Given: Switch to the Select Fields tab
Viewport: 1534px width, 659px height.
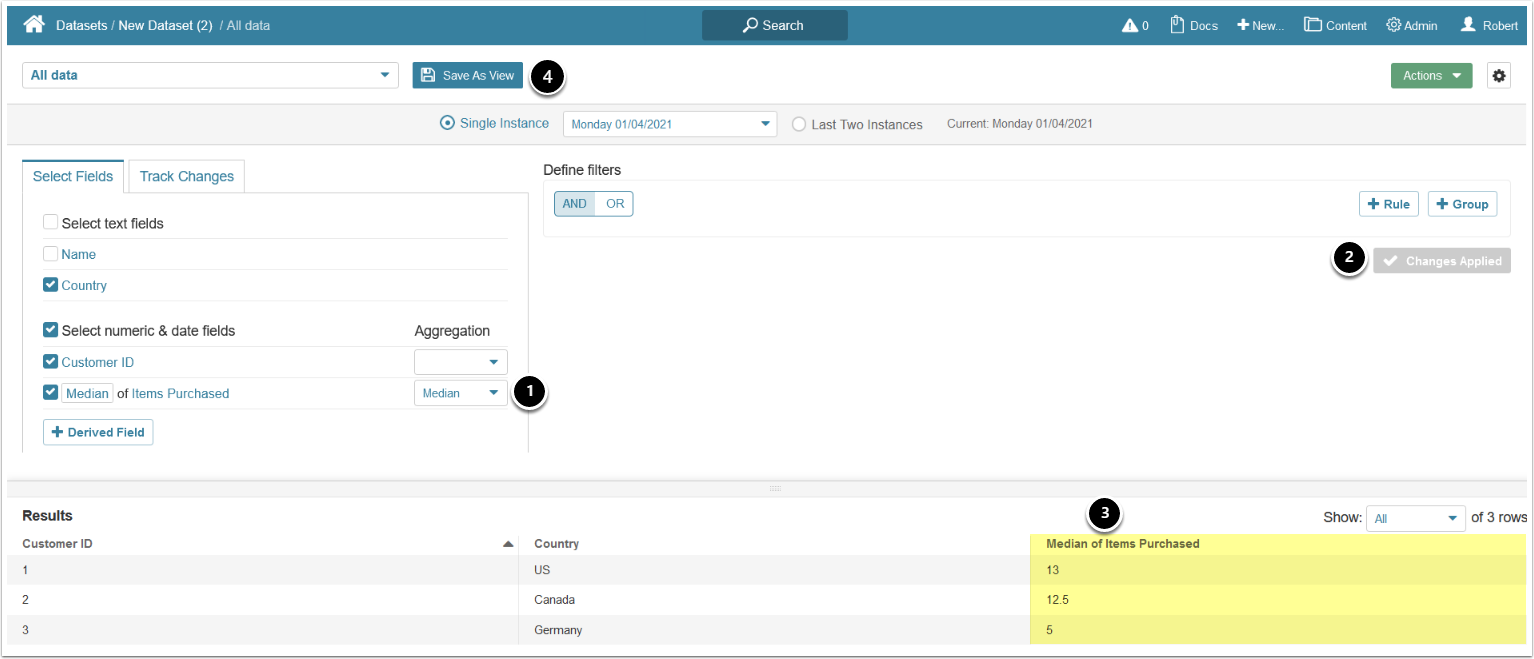Looking at the screenshot, I should [x=73, y=176].
